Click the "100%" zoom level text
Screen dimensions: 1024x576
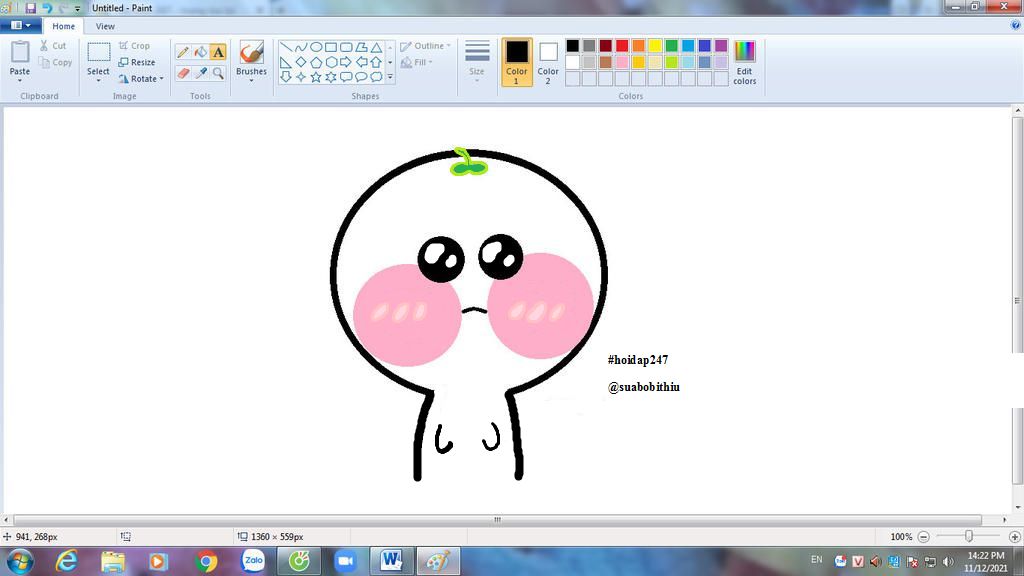(x=901, y=537)
